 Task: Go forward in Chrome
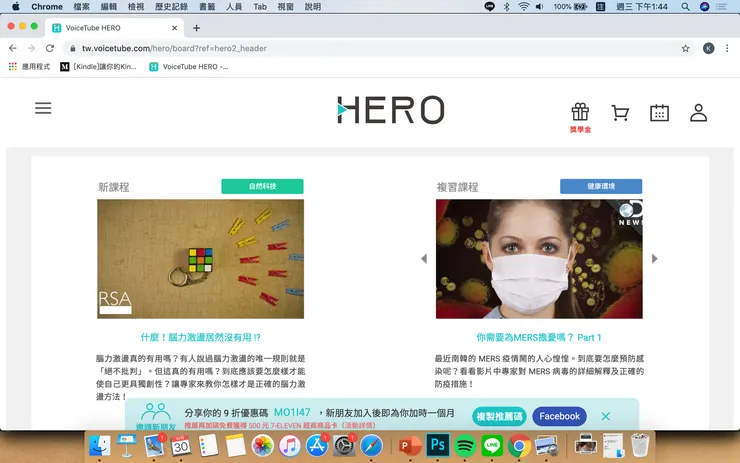[x=31, y=48]
